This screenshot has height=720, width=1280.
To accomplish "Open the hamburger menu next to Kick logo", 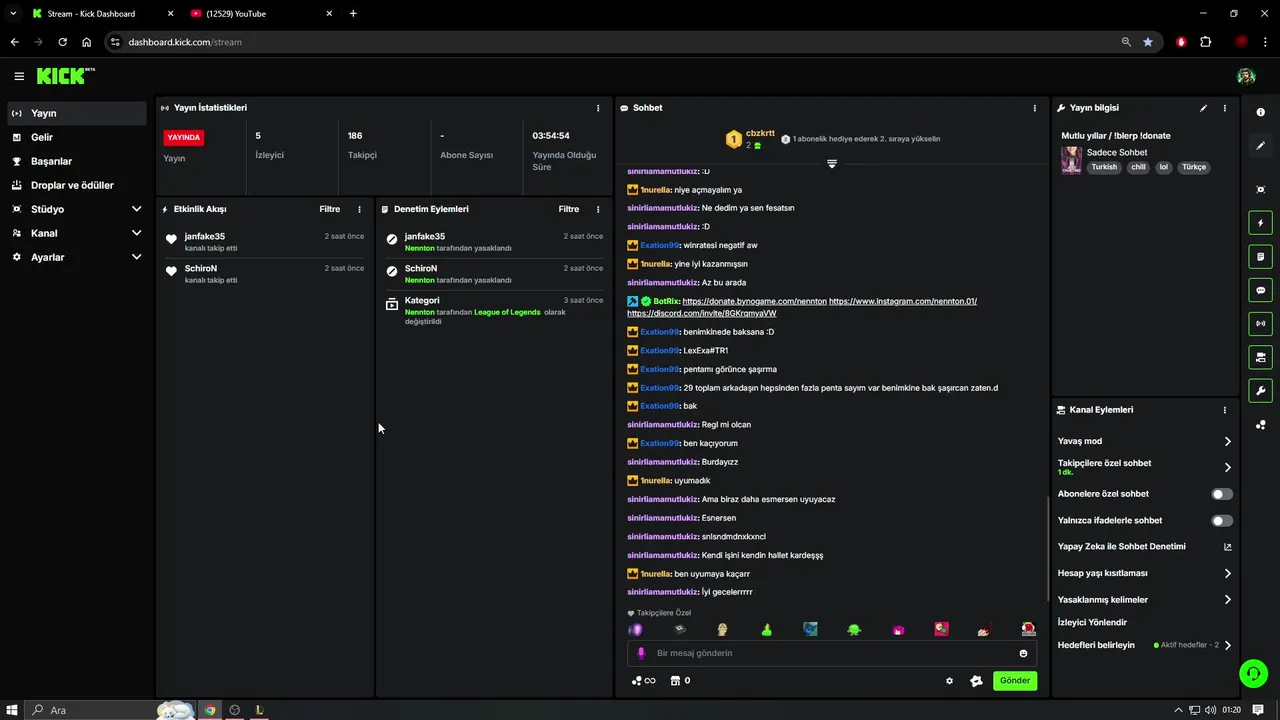I will point(19,76).
